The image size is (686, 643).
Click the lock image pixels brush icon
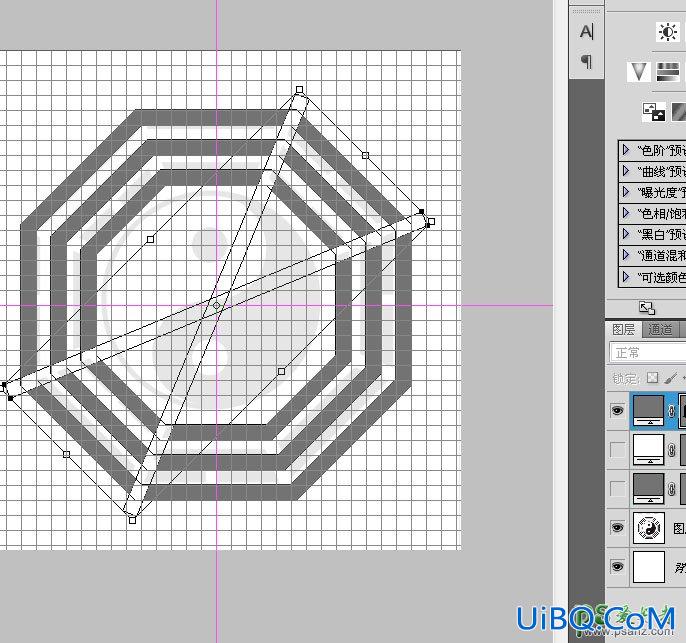tap(670, 377)
